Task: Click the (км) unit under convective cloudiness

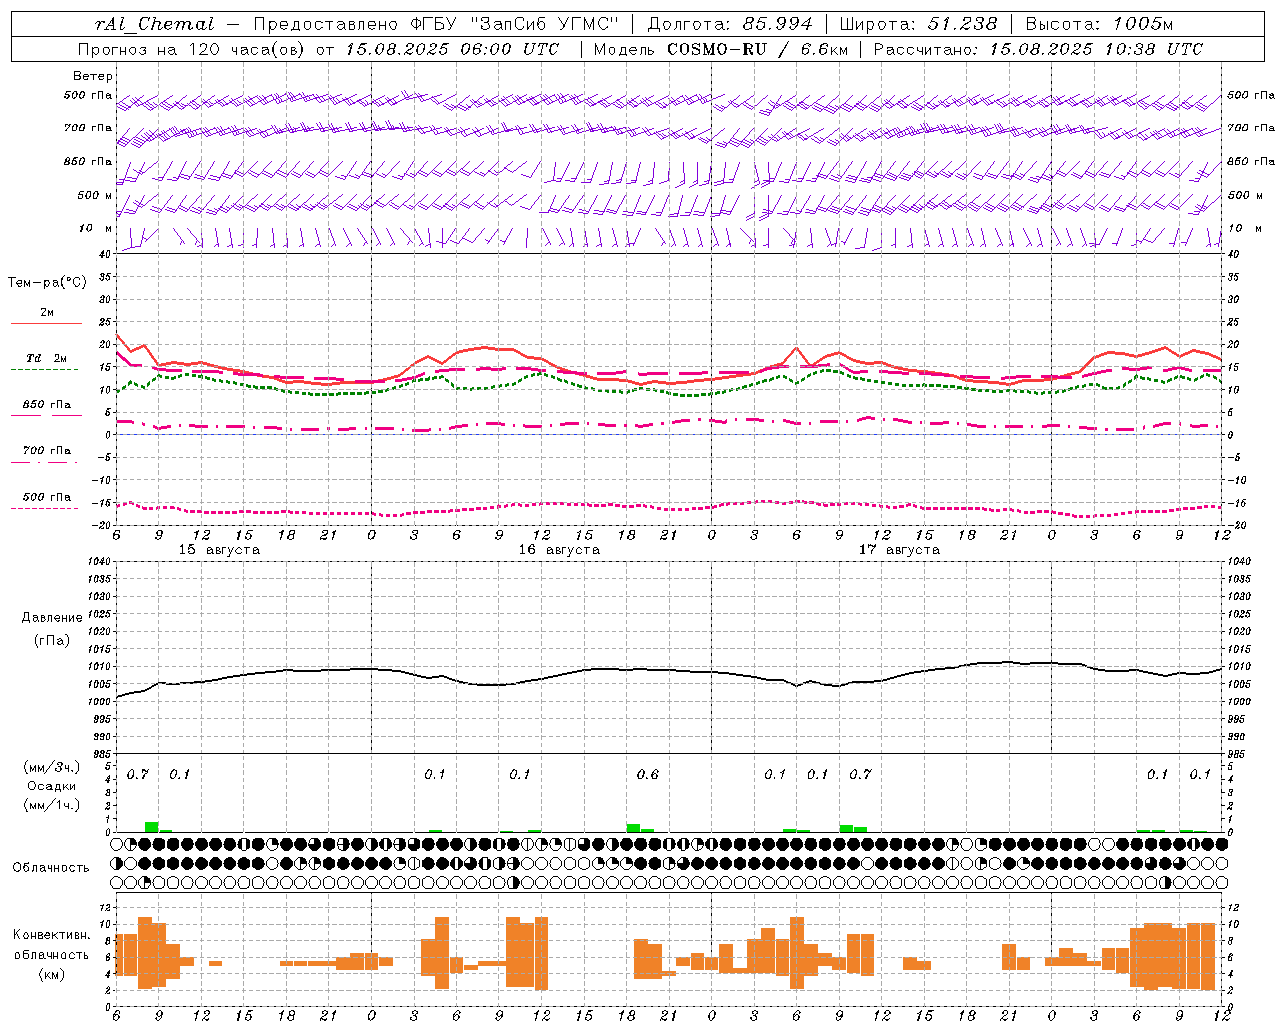Action: click(52, 974)
